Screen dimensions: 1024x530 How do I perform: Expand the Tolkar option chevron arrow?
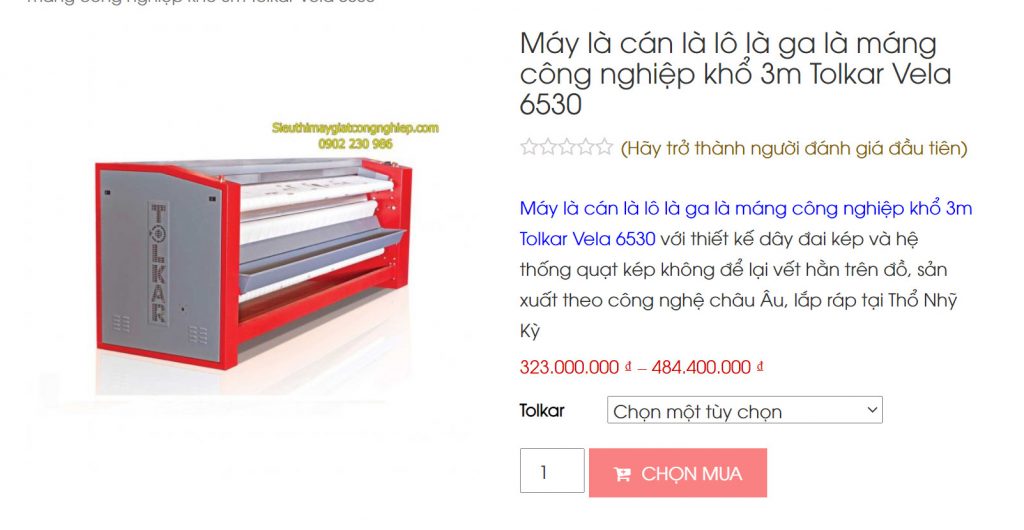click(x=872, y=410)
